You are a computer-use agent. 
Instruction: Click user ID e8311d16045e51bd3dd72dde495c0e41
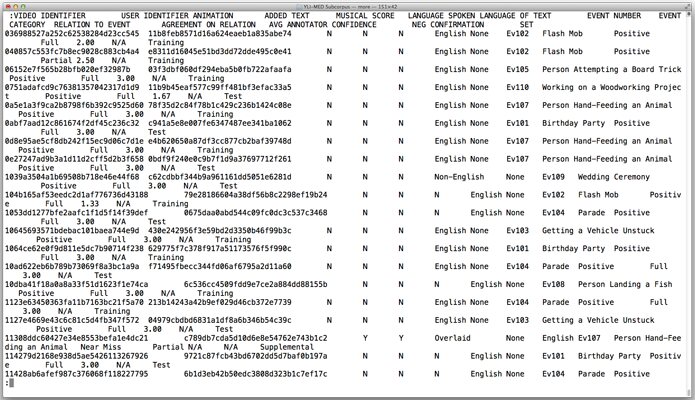point(220,51)
